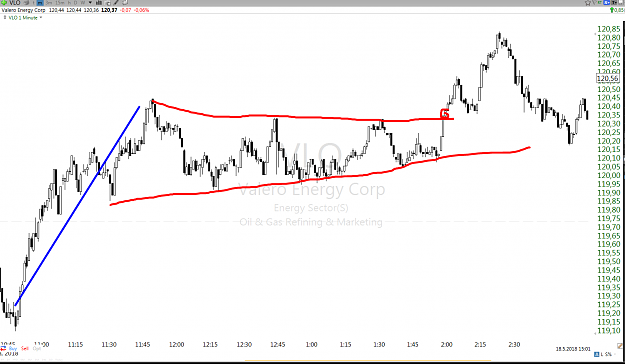
Task: Click the blue icon at top right
Action: [606, 2]
